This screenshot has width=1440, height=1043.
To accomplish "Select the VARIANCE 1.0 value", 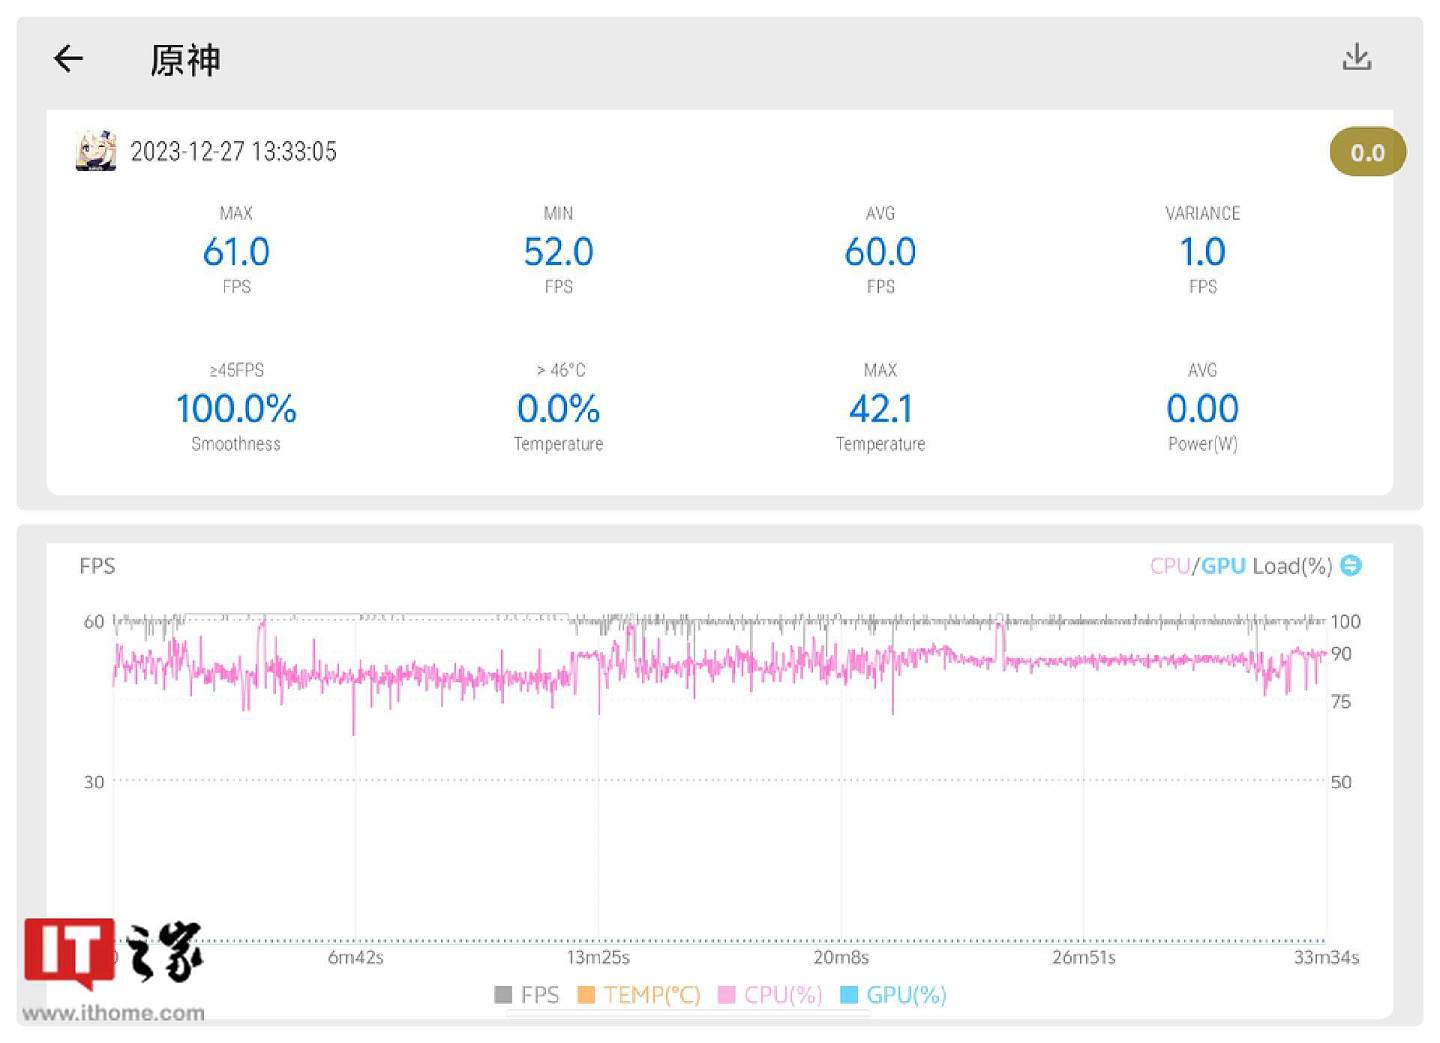I will coord(1202,252).
